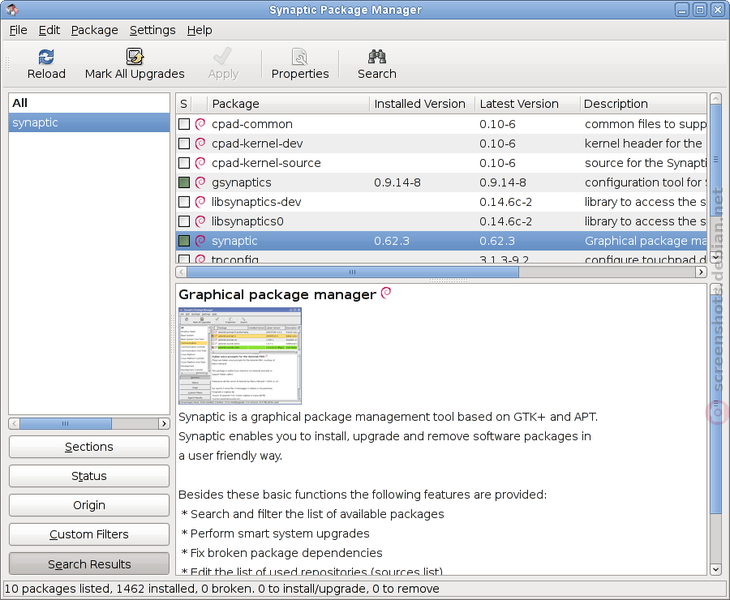Click the Origin filter button
The image size is (730, 600).
89,505
